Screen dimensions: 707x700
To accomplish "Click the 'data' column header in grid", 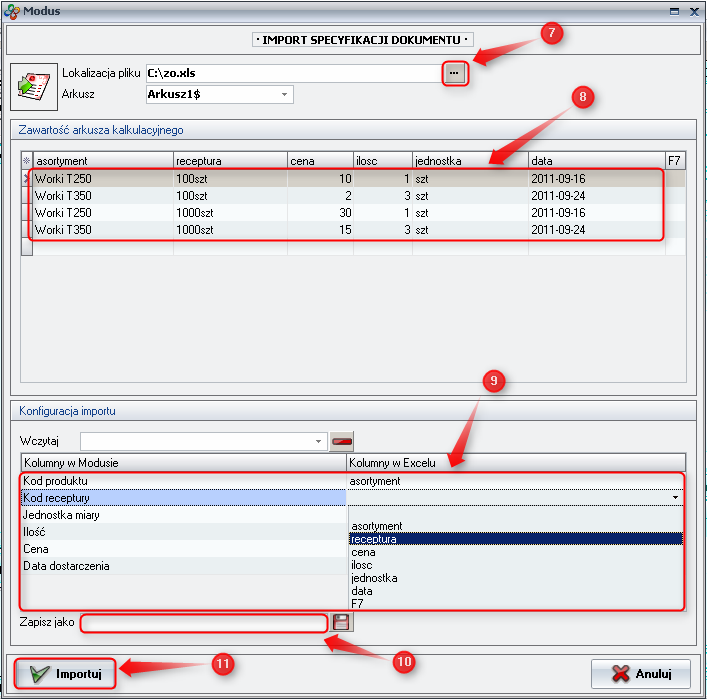I will point(595,160).
